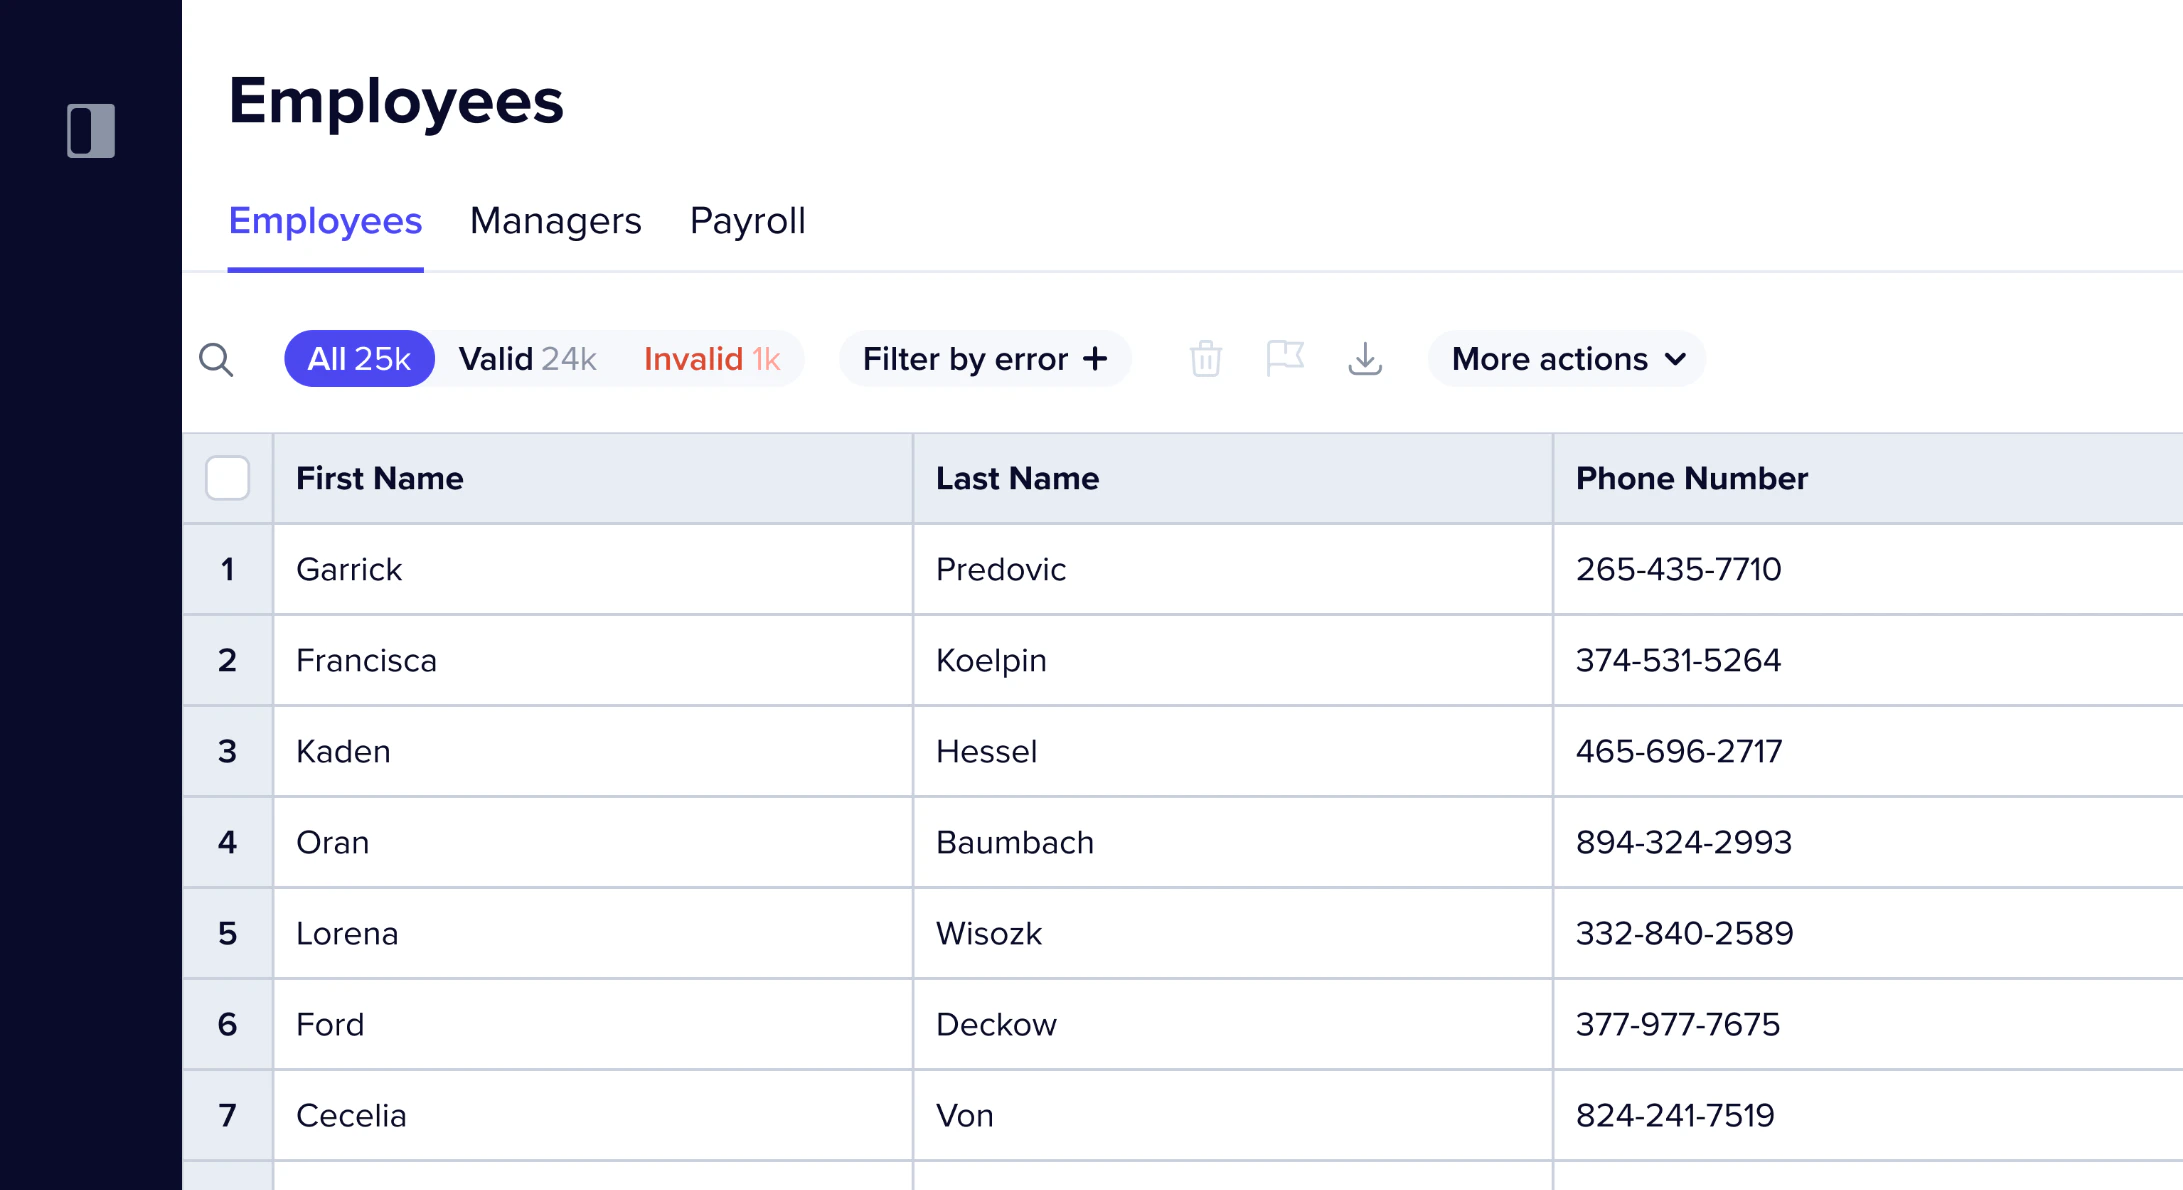Select the Employees tab
Image resolution: width=2183 pixels, height=1190 pixels.
pos(325,221)
